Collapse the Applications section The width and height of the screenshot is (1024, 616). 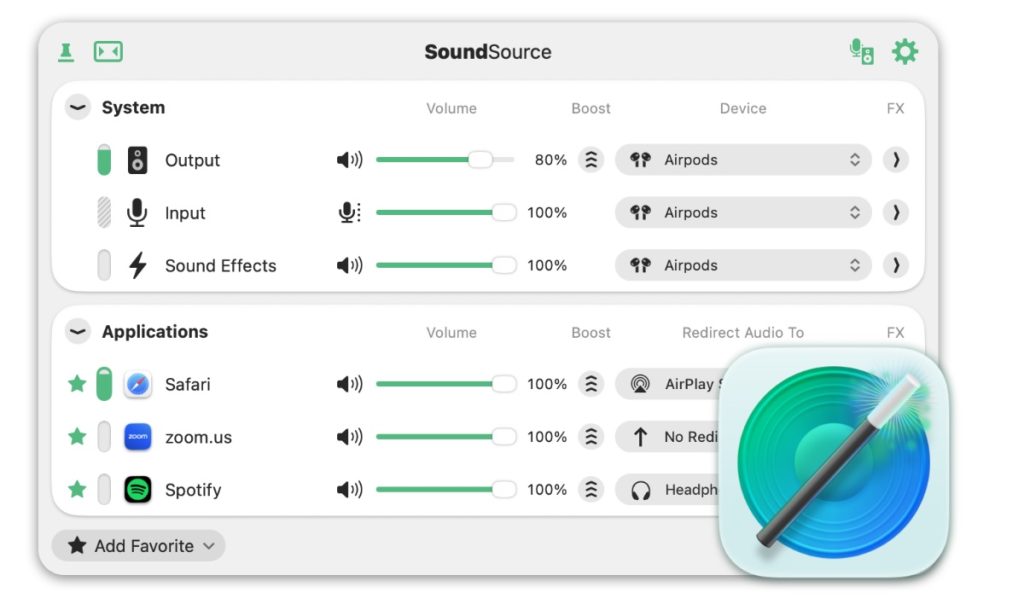pos(78,332)
